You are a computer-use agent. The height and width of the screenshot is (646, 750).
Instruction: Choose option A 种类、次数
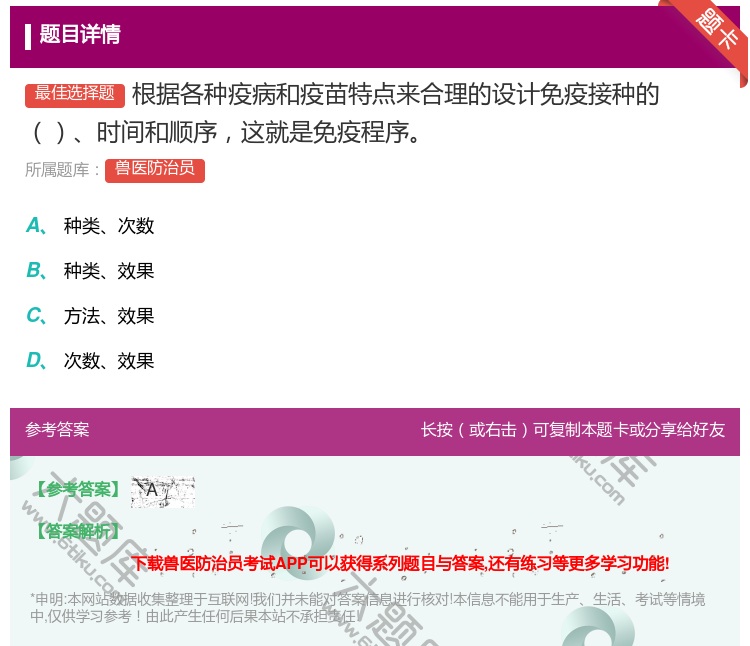[x=90, y=226]
